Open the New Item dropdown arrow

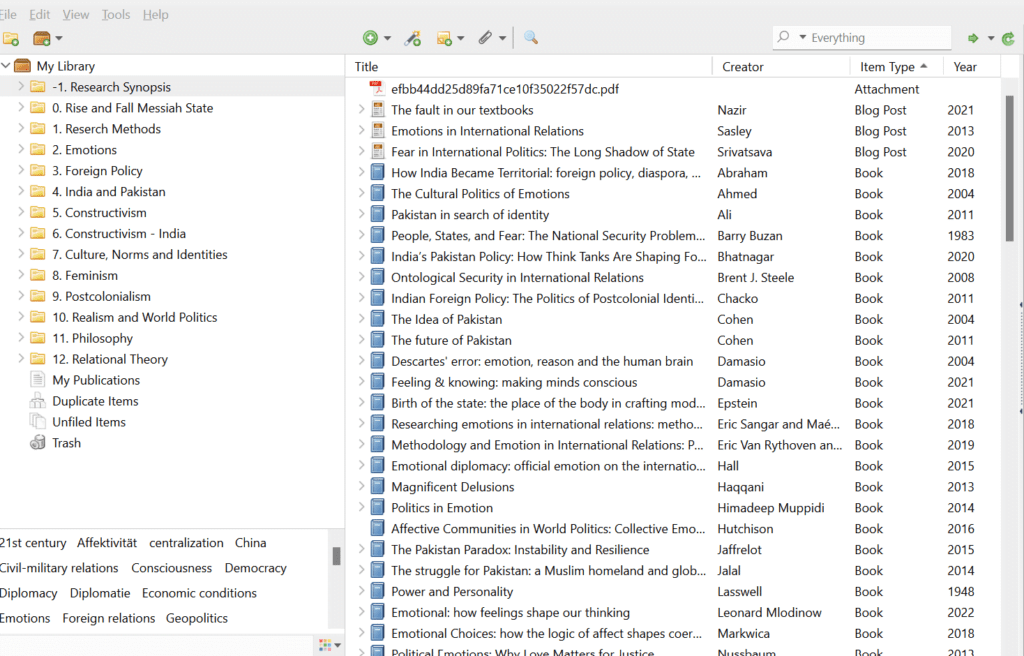point(387,39)
